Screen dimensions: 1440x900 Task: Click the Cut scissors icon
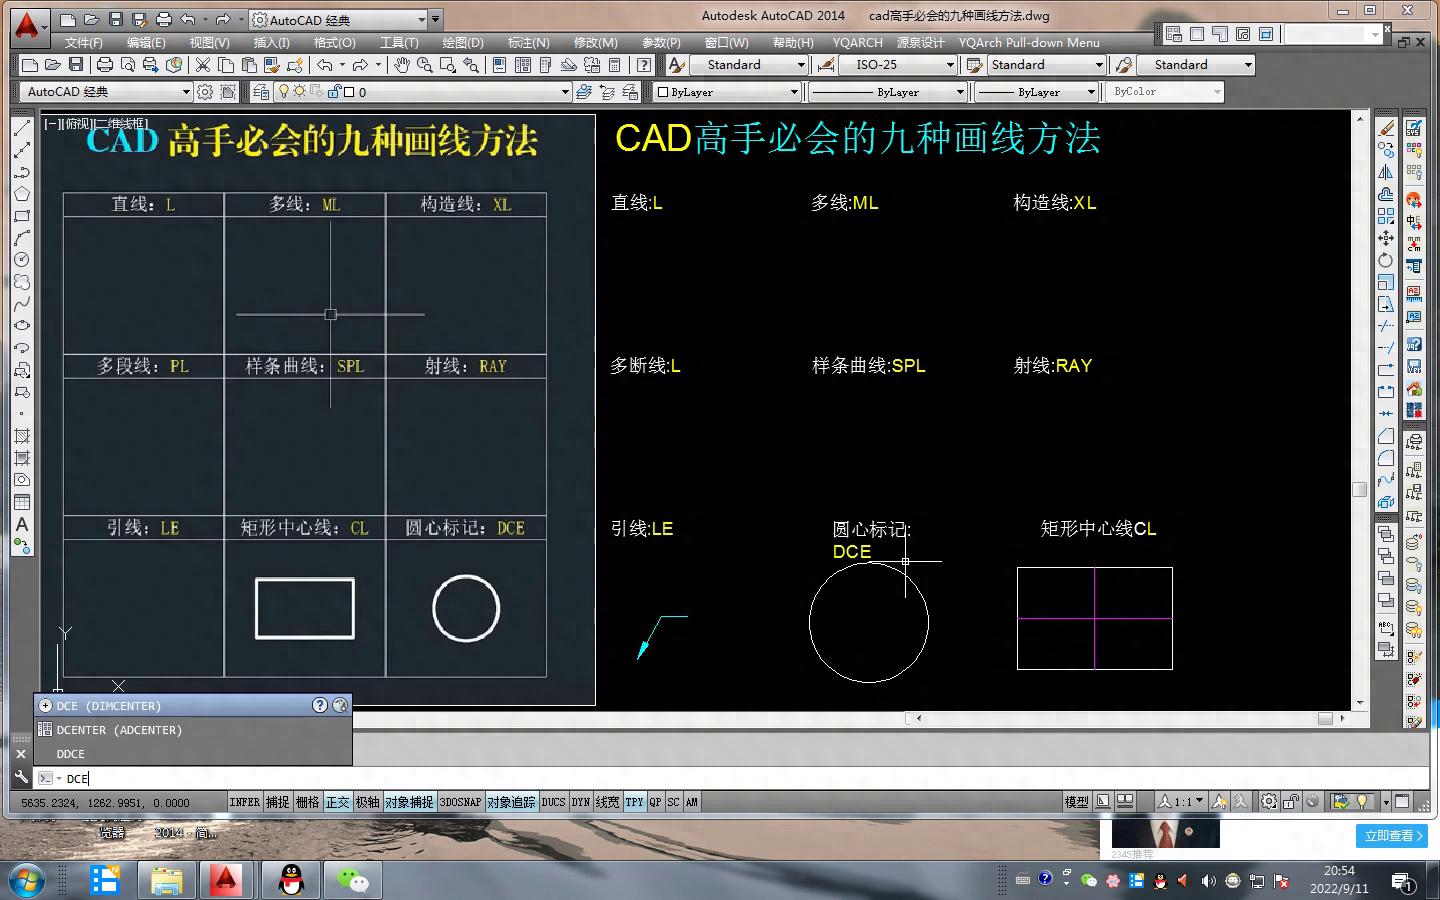click(x=203, y=65)
